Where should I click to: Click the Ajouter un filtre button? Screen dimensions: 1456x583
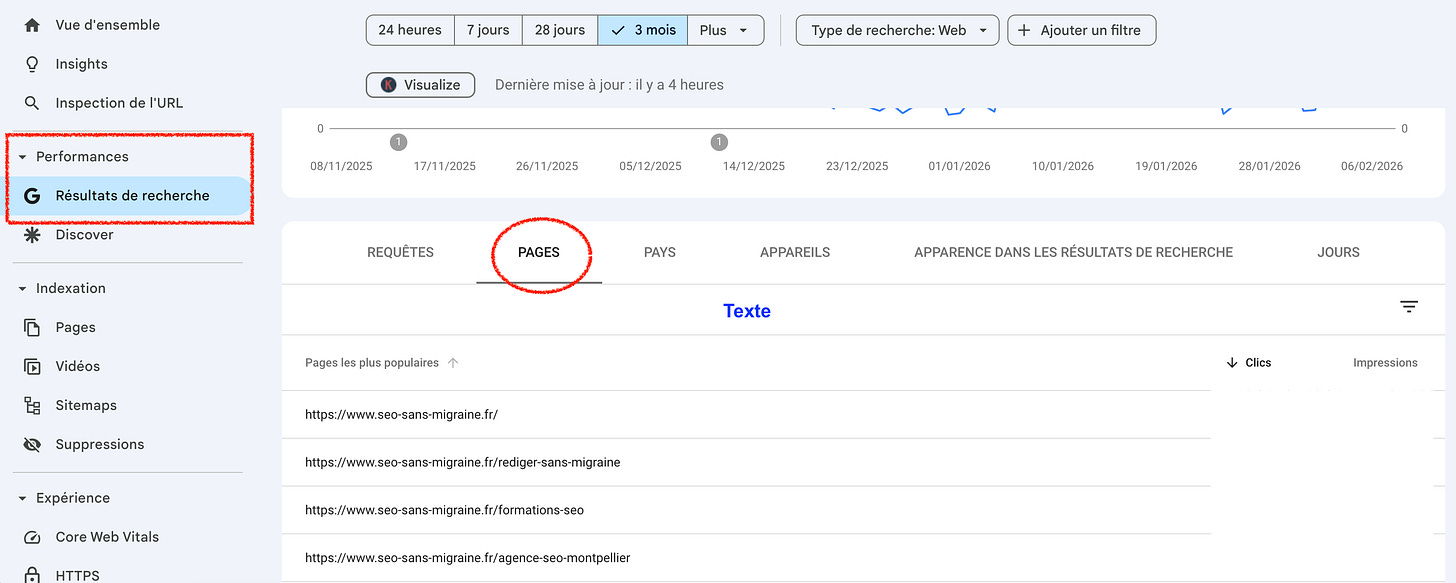coord(1082,30)
